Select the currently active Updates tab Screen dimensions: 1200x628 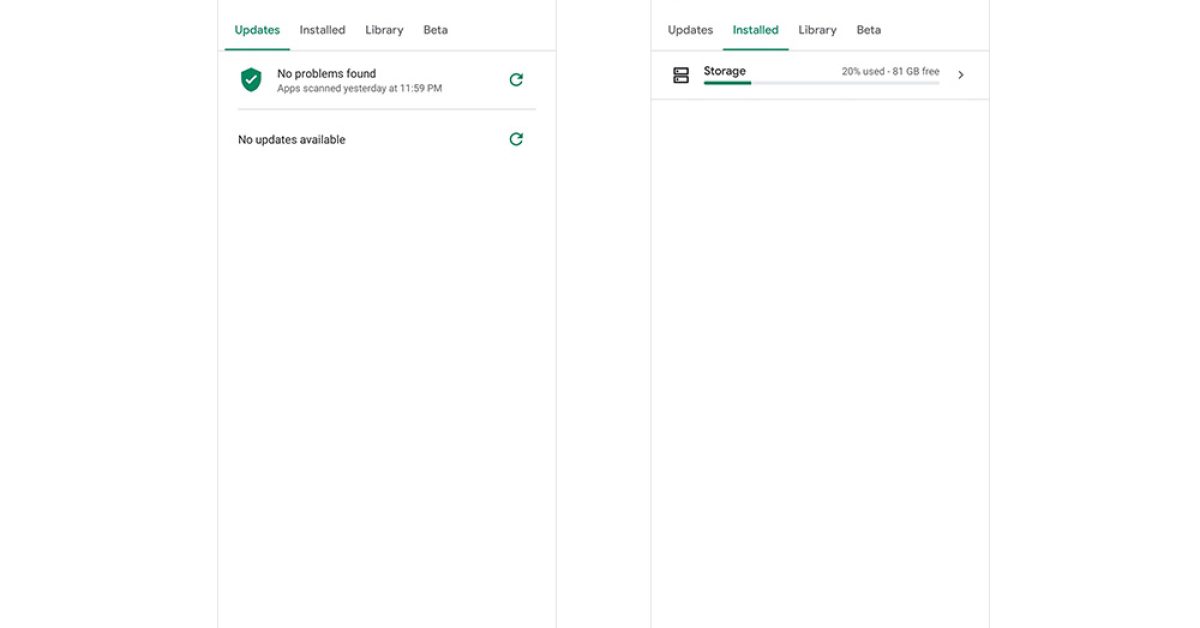click(x=257, y=30)
